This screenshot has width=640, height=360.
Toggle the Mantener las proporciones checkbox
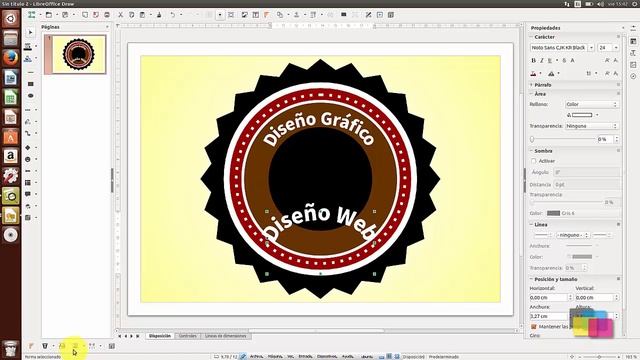click(533, 327)
